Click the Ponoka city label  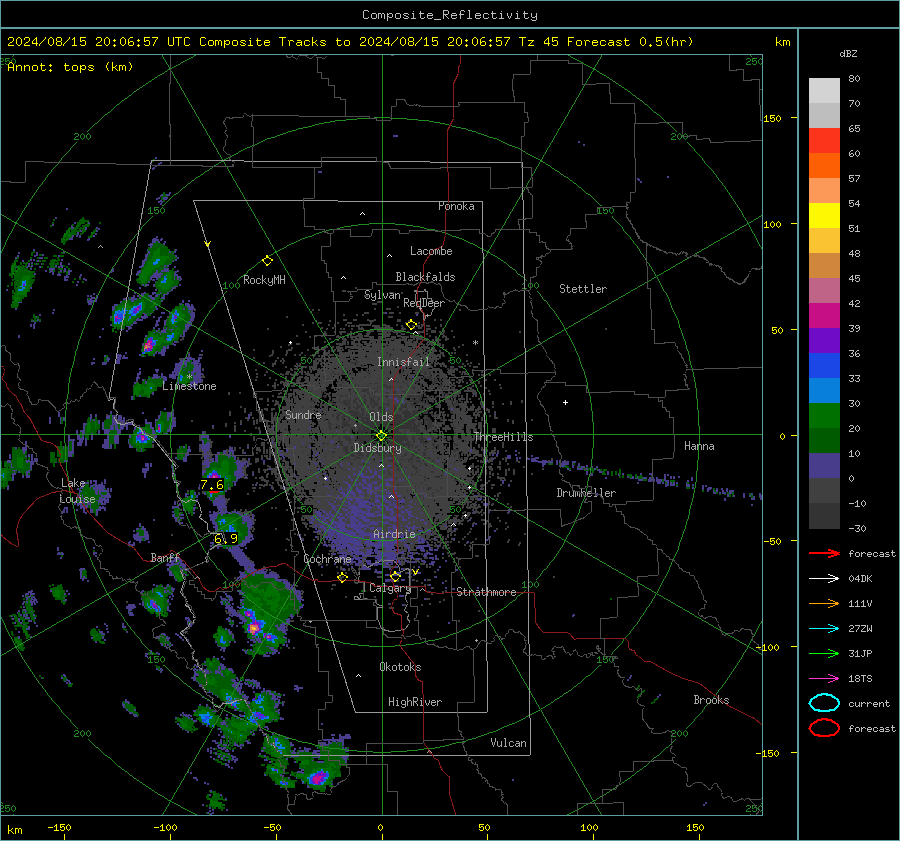pos(456,206)
